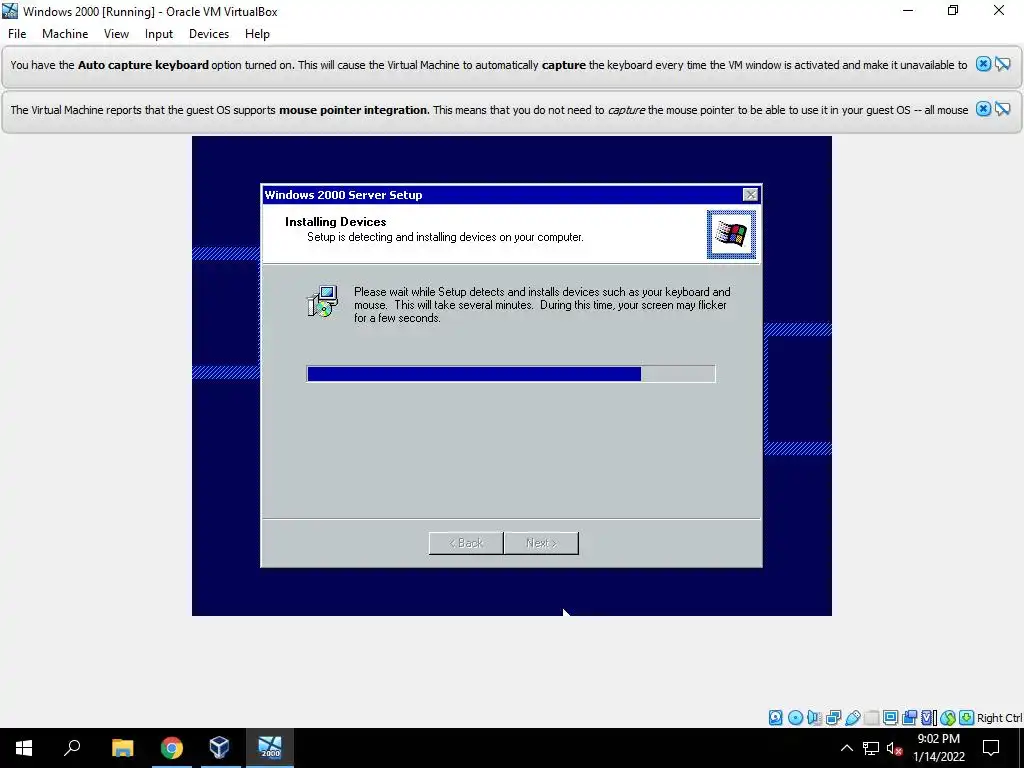
Task: Open the Windows Start menu
Action: coord(24,748)
